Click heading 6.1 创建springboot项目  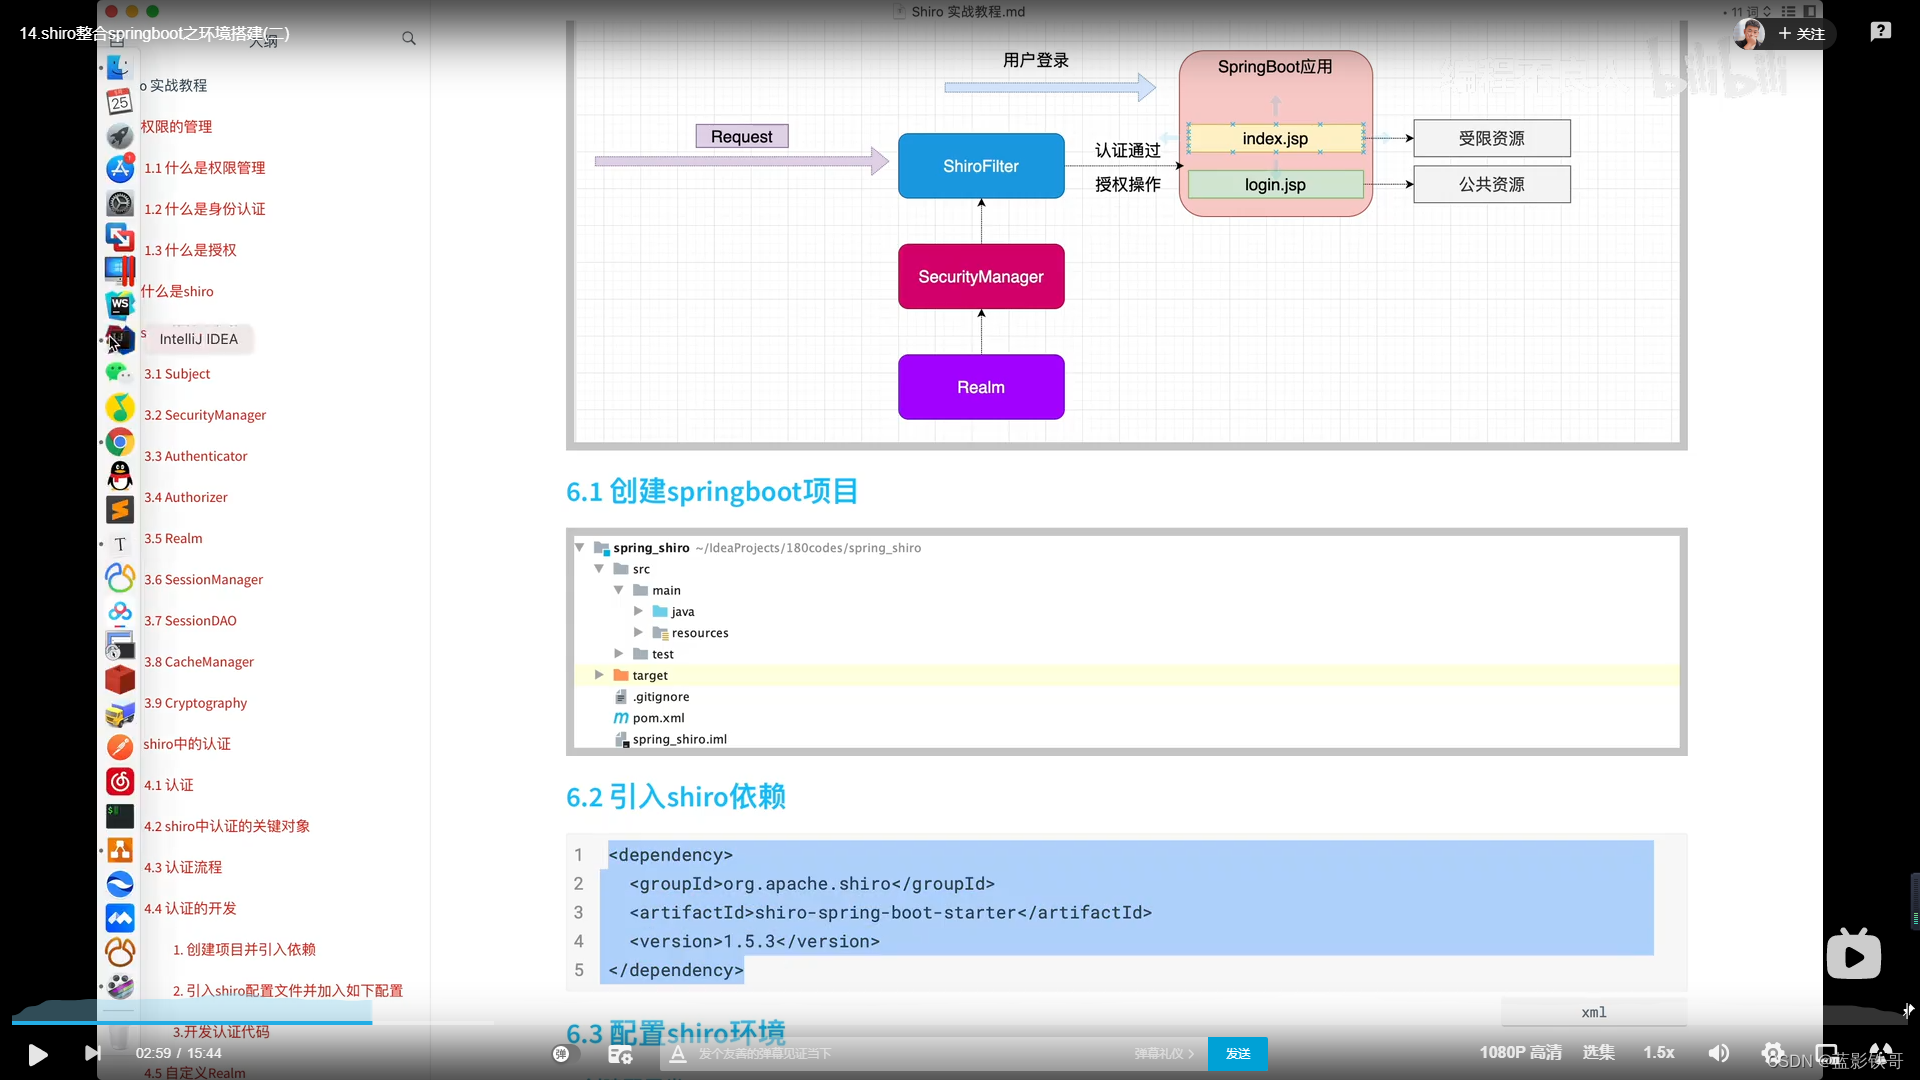[x=711, y=491]
